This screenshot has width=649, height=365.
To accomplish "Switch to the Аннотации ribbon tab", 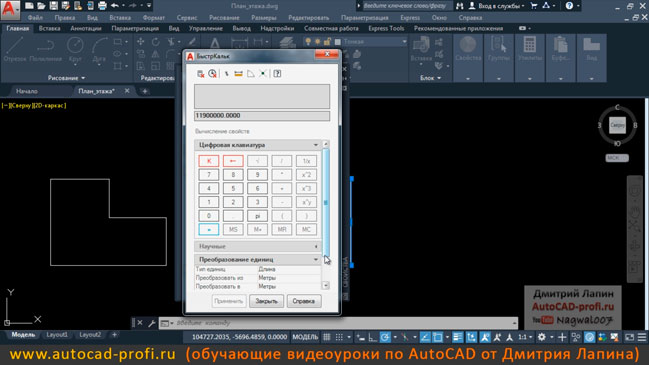I will pyautogui.click(x=86, y=29).
